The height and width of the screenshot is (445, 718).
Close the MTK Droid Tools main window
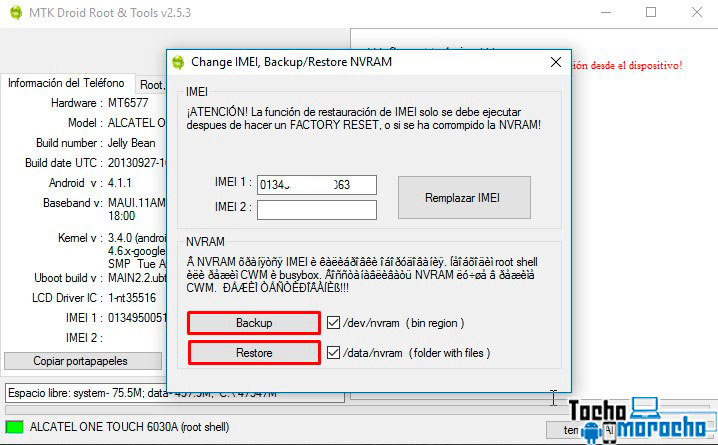(696, 12)
